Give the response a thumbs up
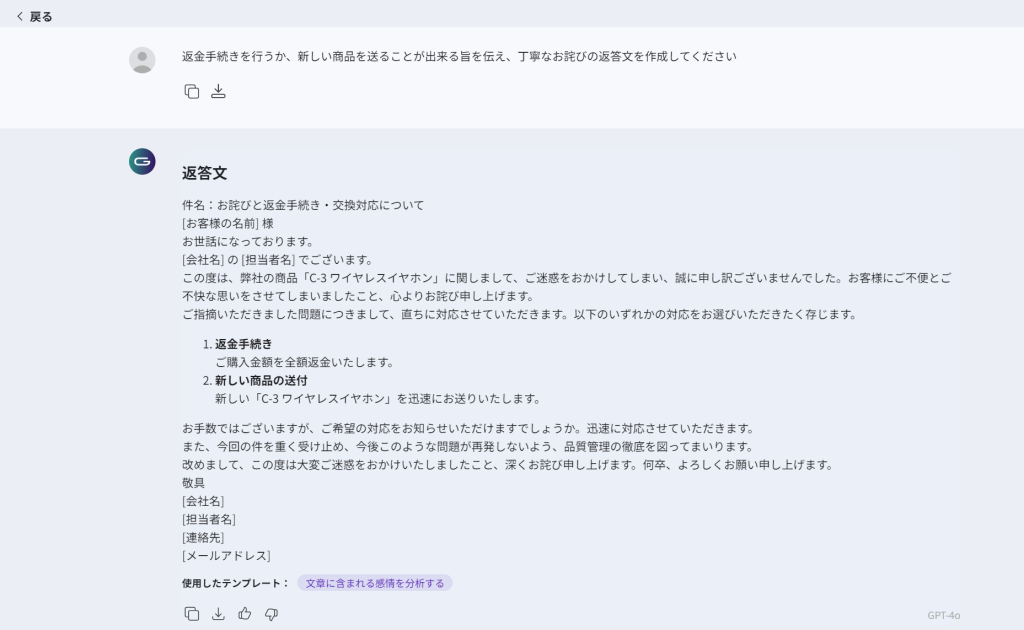Viewport: 1024px width, 630px height. pos(245,614)
